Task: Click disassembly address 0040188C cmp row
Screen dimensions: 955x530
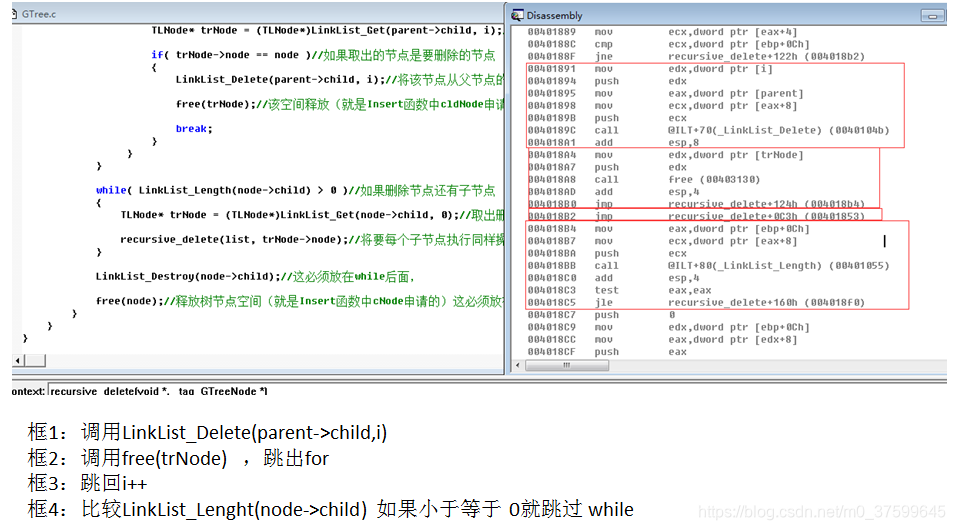Action: tap(669, 44)
